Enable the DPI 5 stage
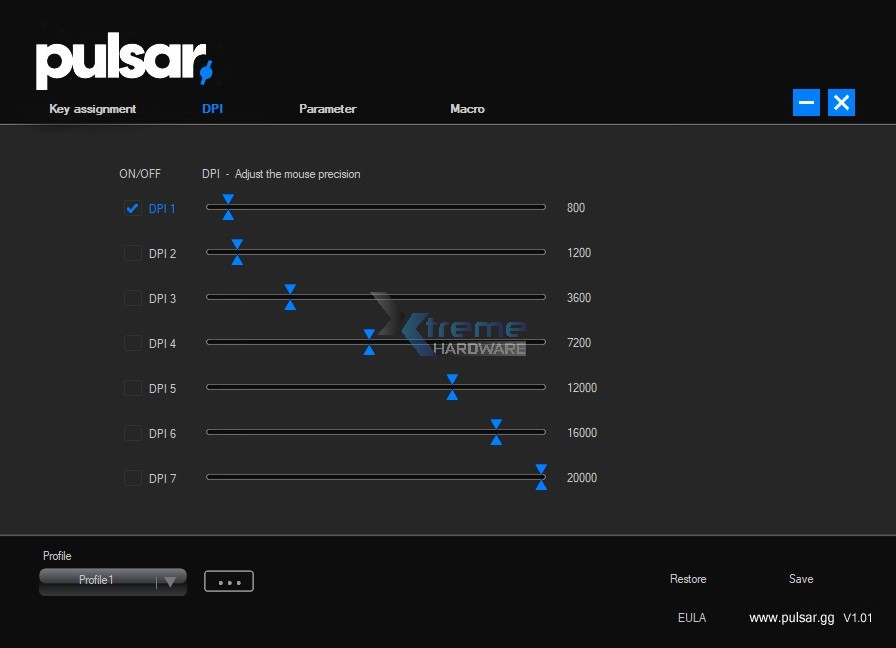This screenshot has height=648, width=896. coord(132,388)
